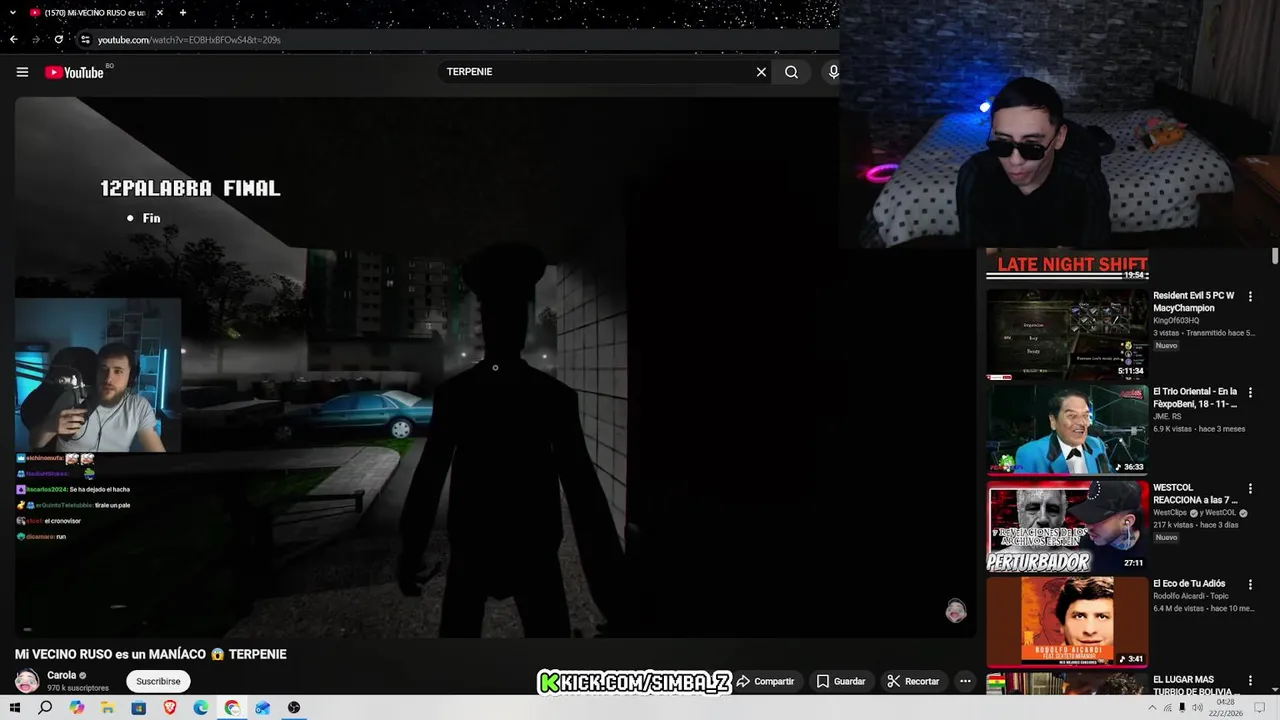Open the notification center icon
The height and width of the screenshot is (720, 1280).
(1262, 708)
